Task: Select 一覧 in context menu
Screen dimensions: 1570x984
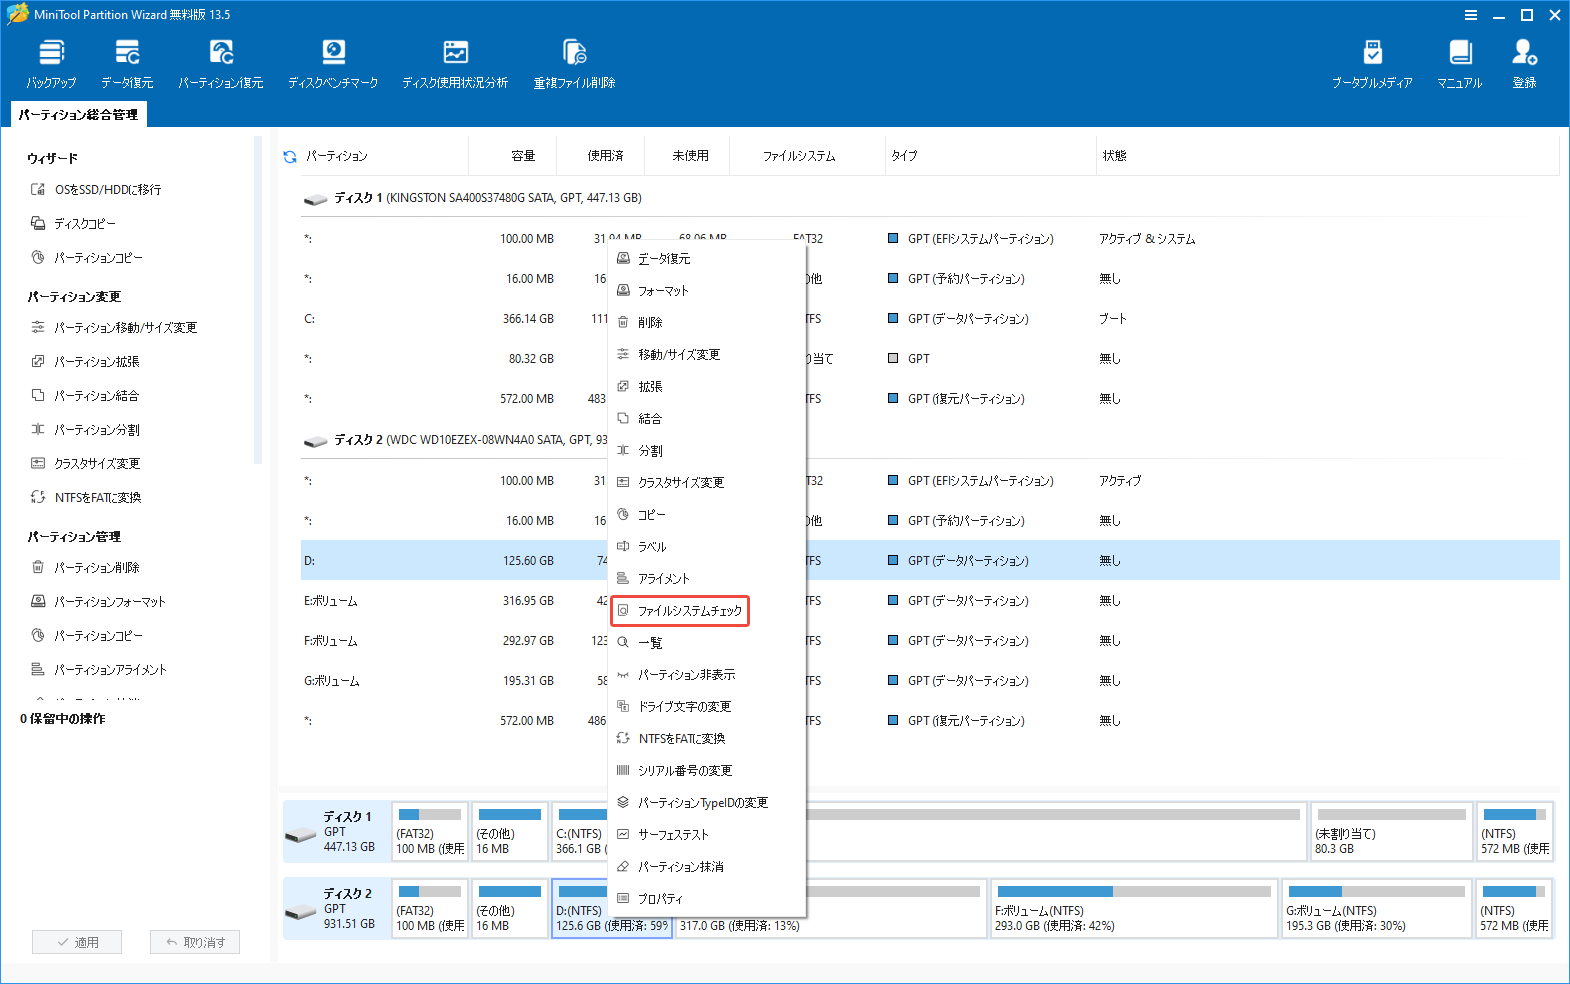Action: (x=707, y=642)
